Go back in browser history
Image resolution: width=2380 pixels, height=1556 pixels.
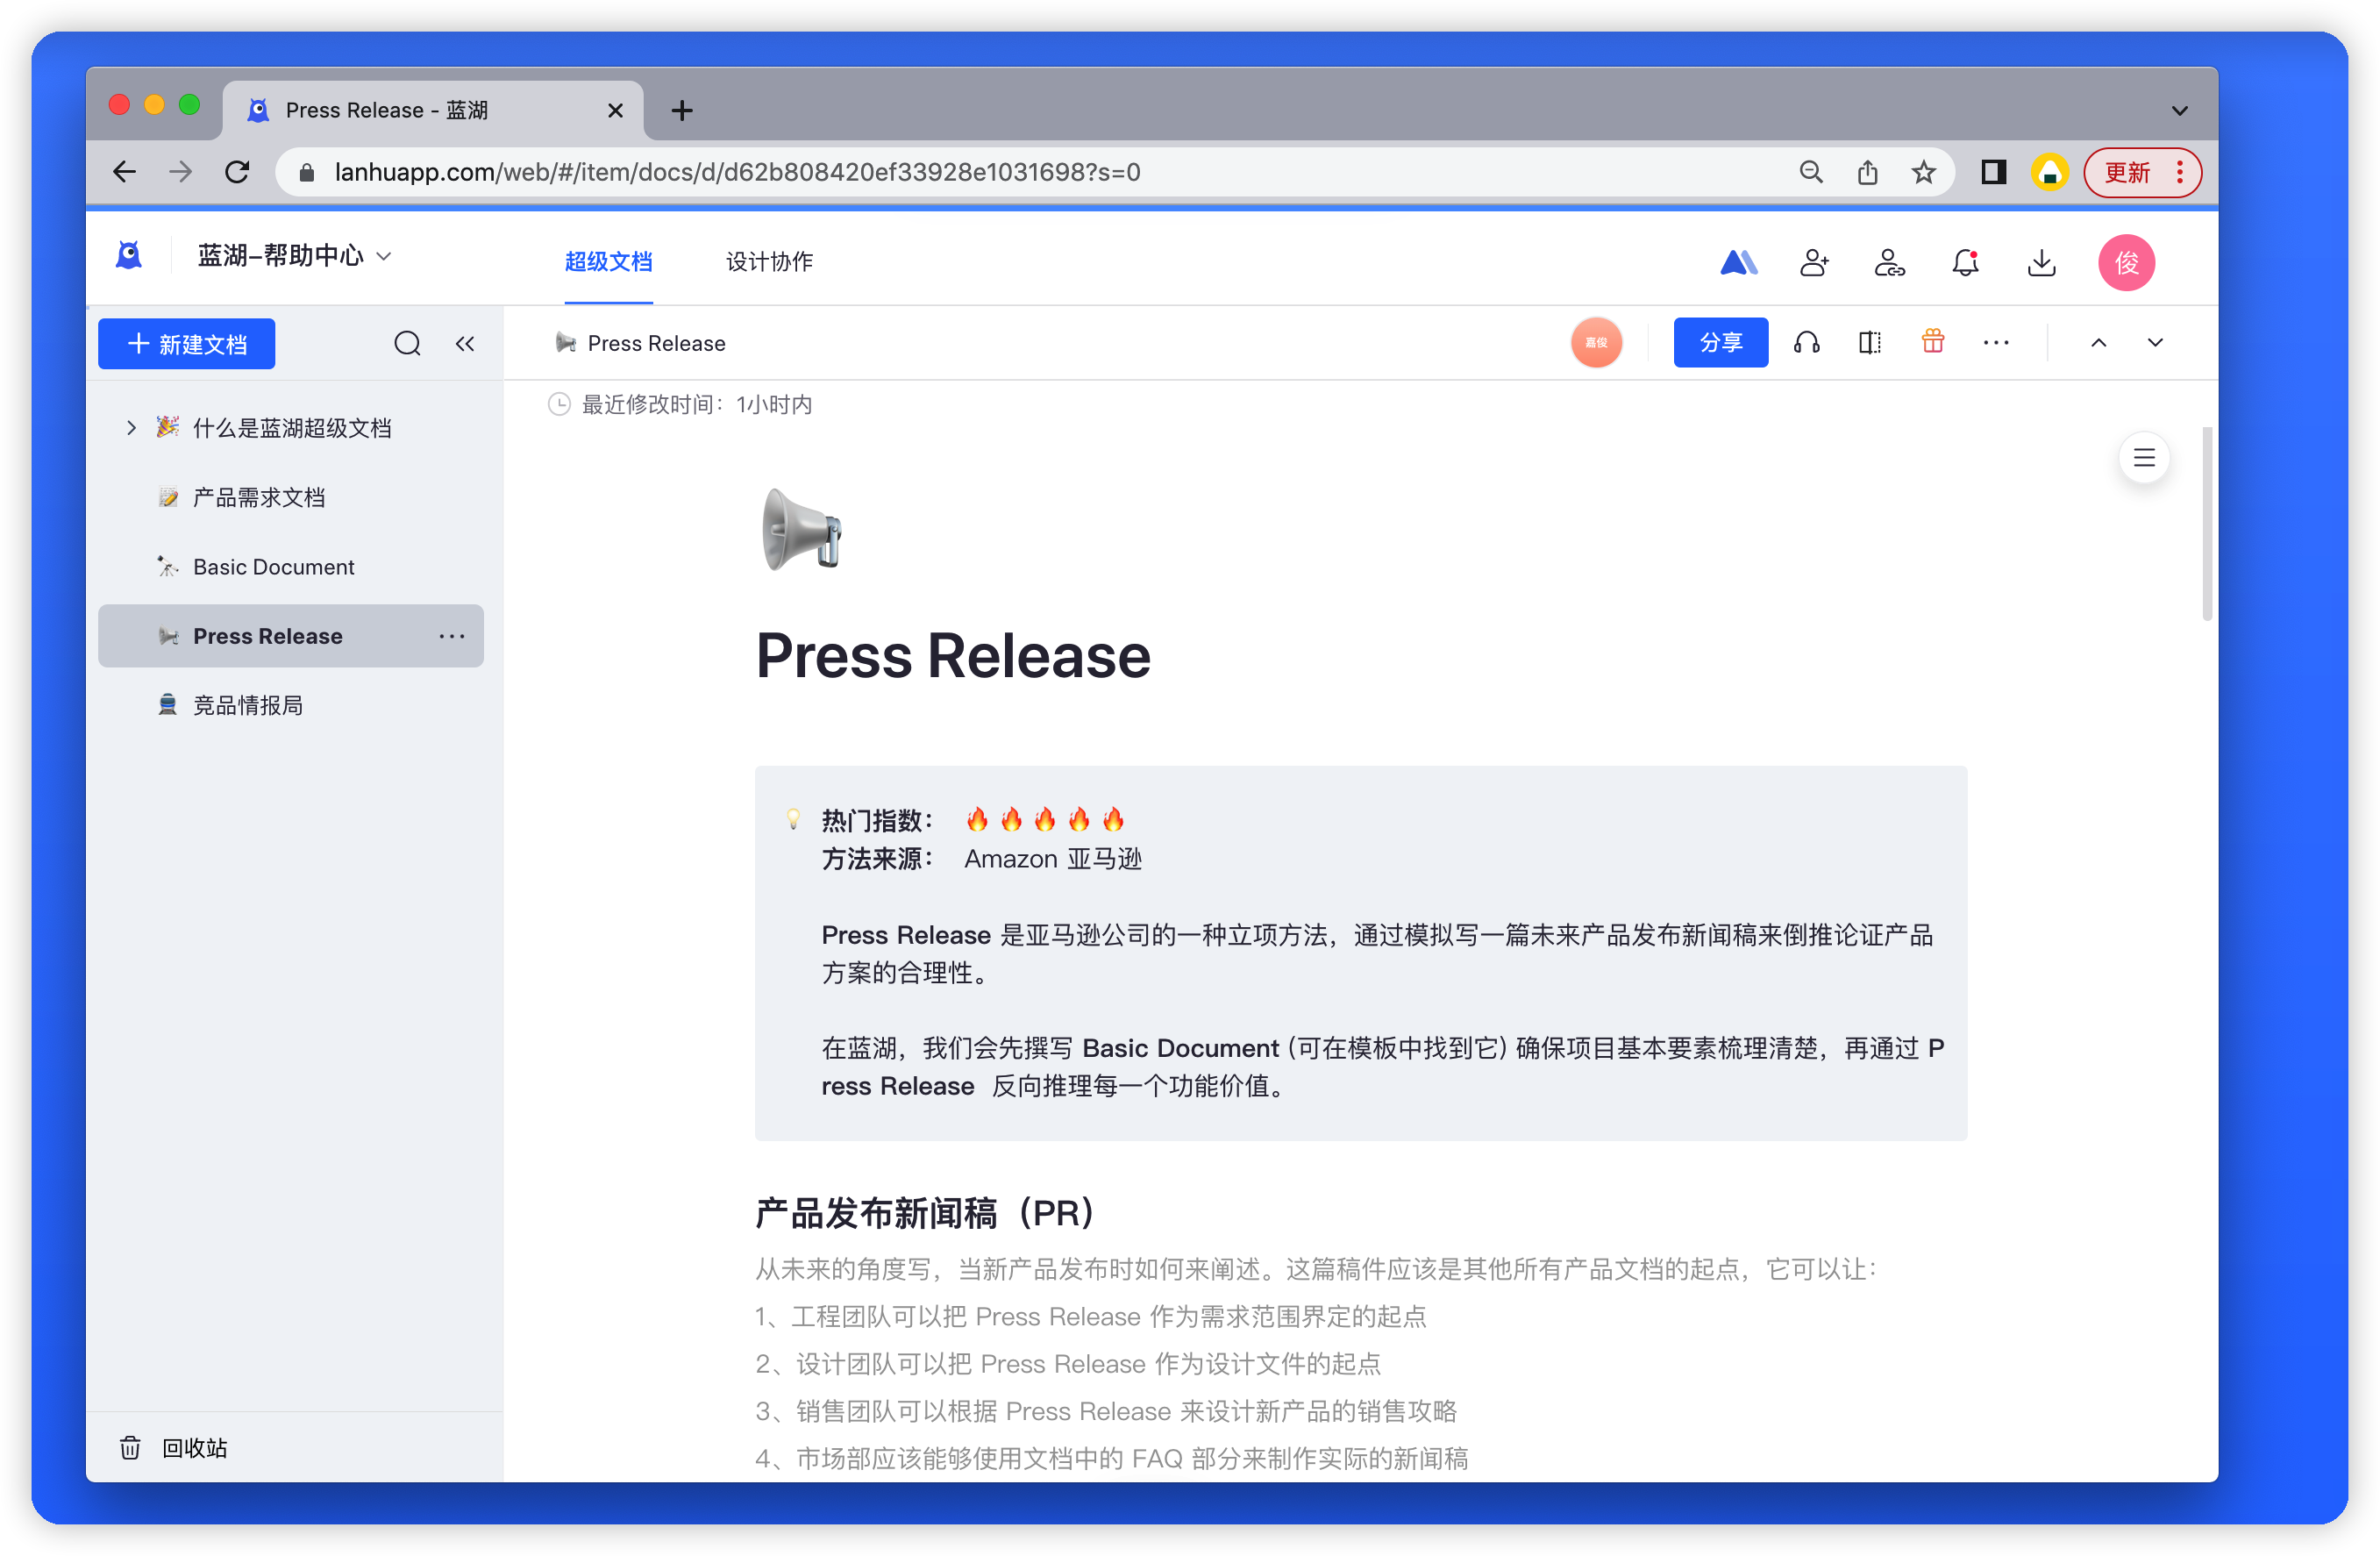pos(124,172)
